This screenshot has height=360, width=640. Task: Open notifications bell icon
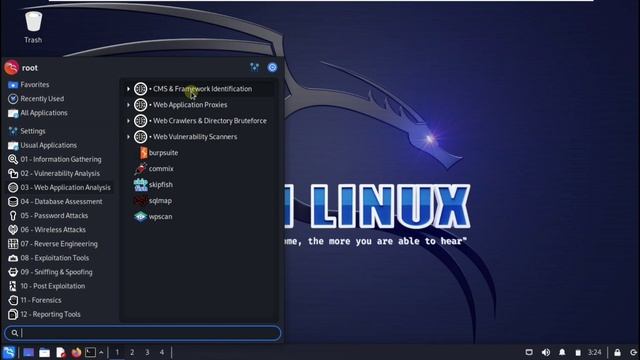562,352
